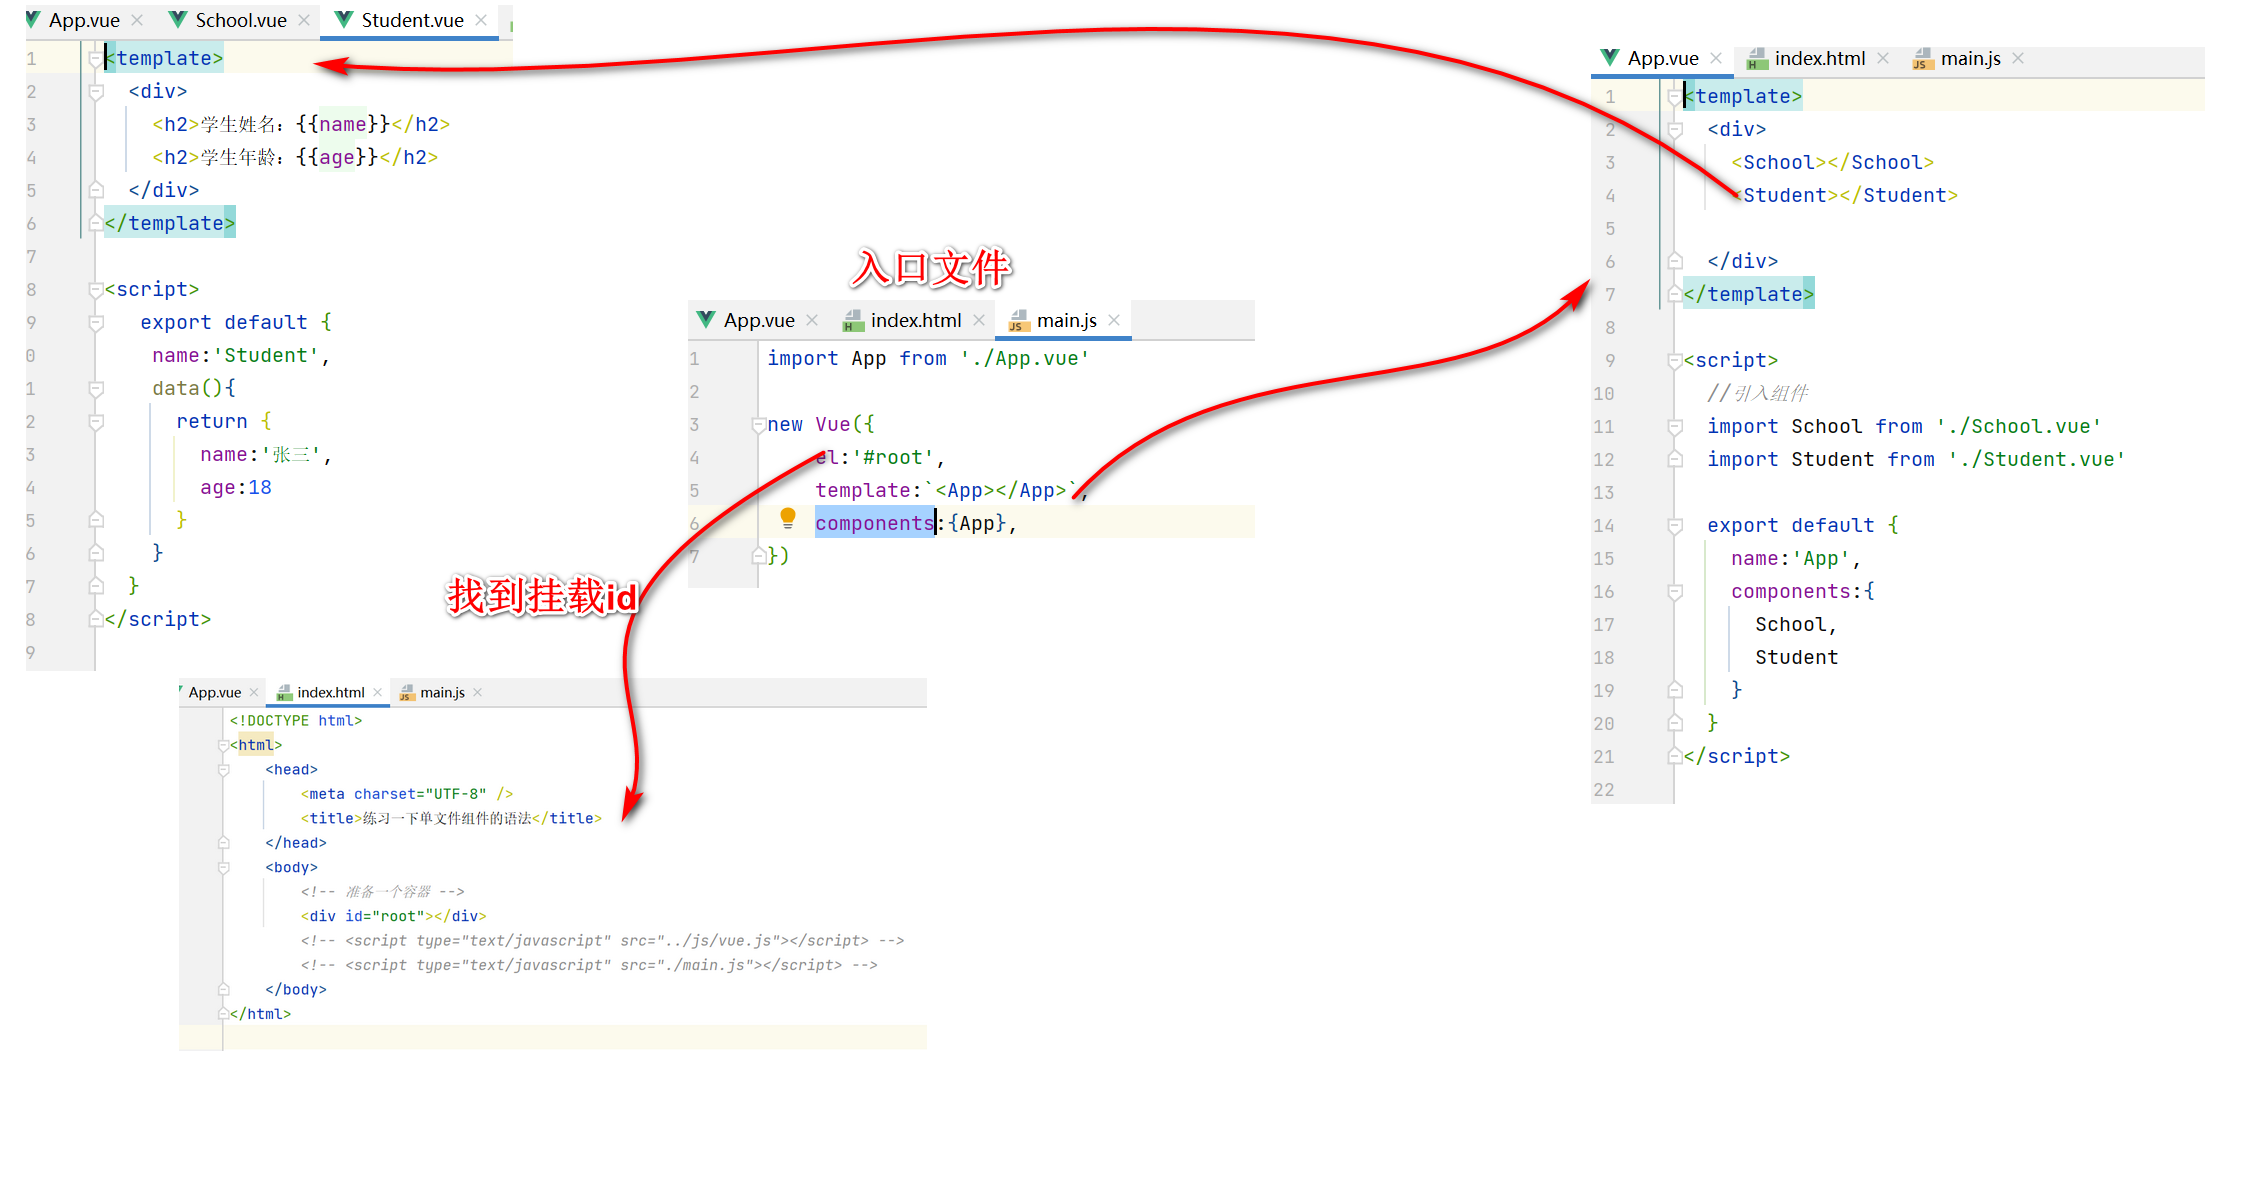Close main.js tab in the new Vue editor
Image resolution: width=2268 pixels, height=1179 pixels.
[x=1114, y=320]
